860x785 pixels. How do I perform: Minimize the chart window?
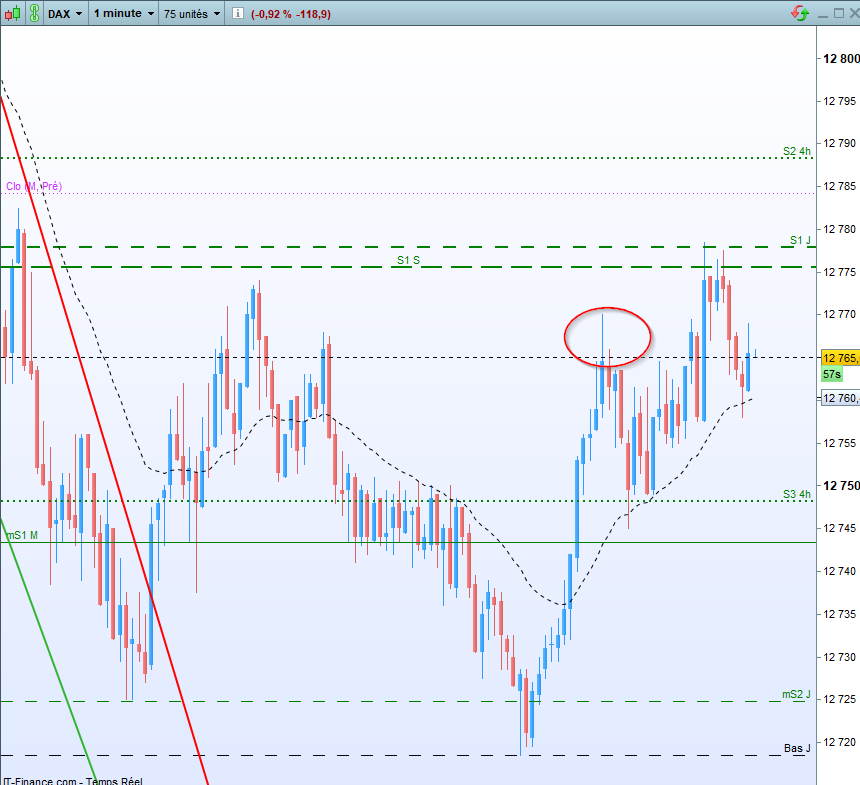pos(822,14)
